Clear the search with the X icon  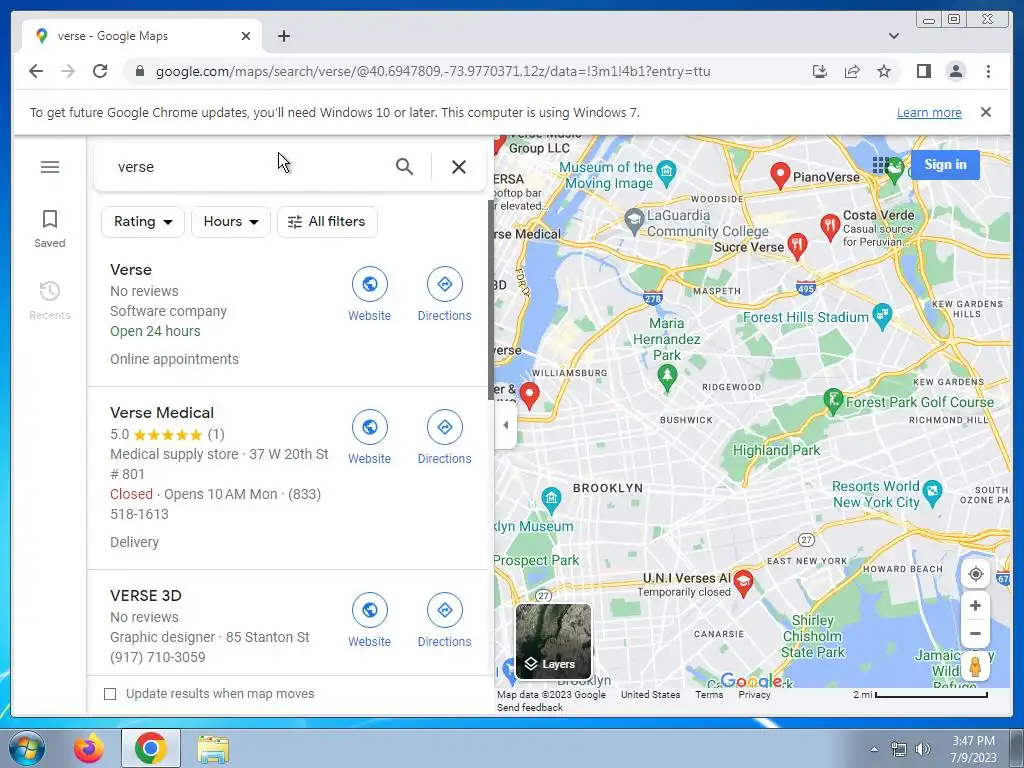pos(458,167)
